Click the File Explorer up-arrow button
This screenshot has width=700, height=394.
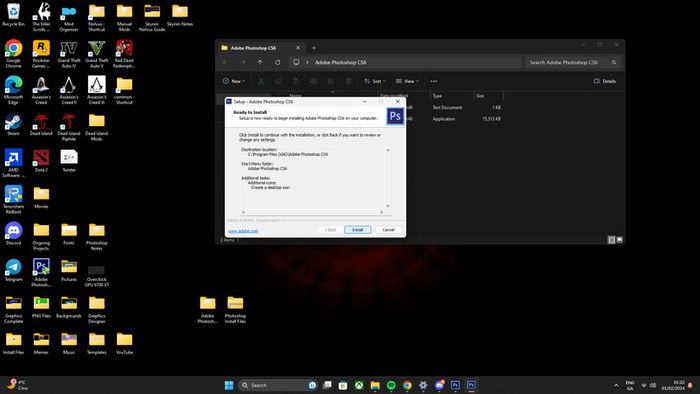click(x=260, y=62)
